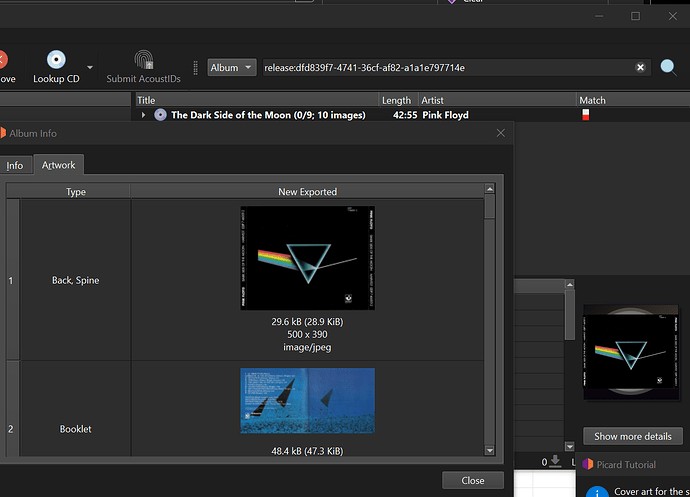
Task: Click the Back, Spine type cell
Action: [x=76, y=280]
